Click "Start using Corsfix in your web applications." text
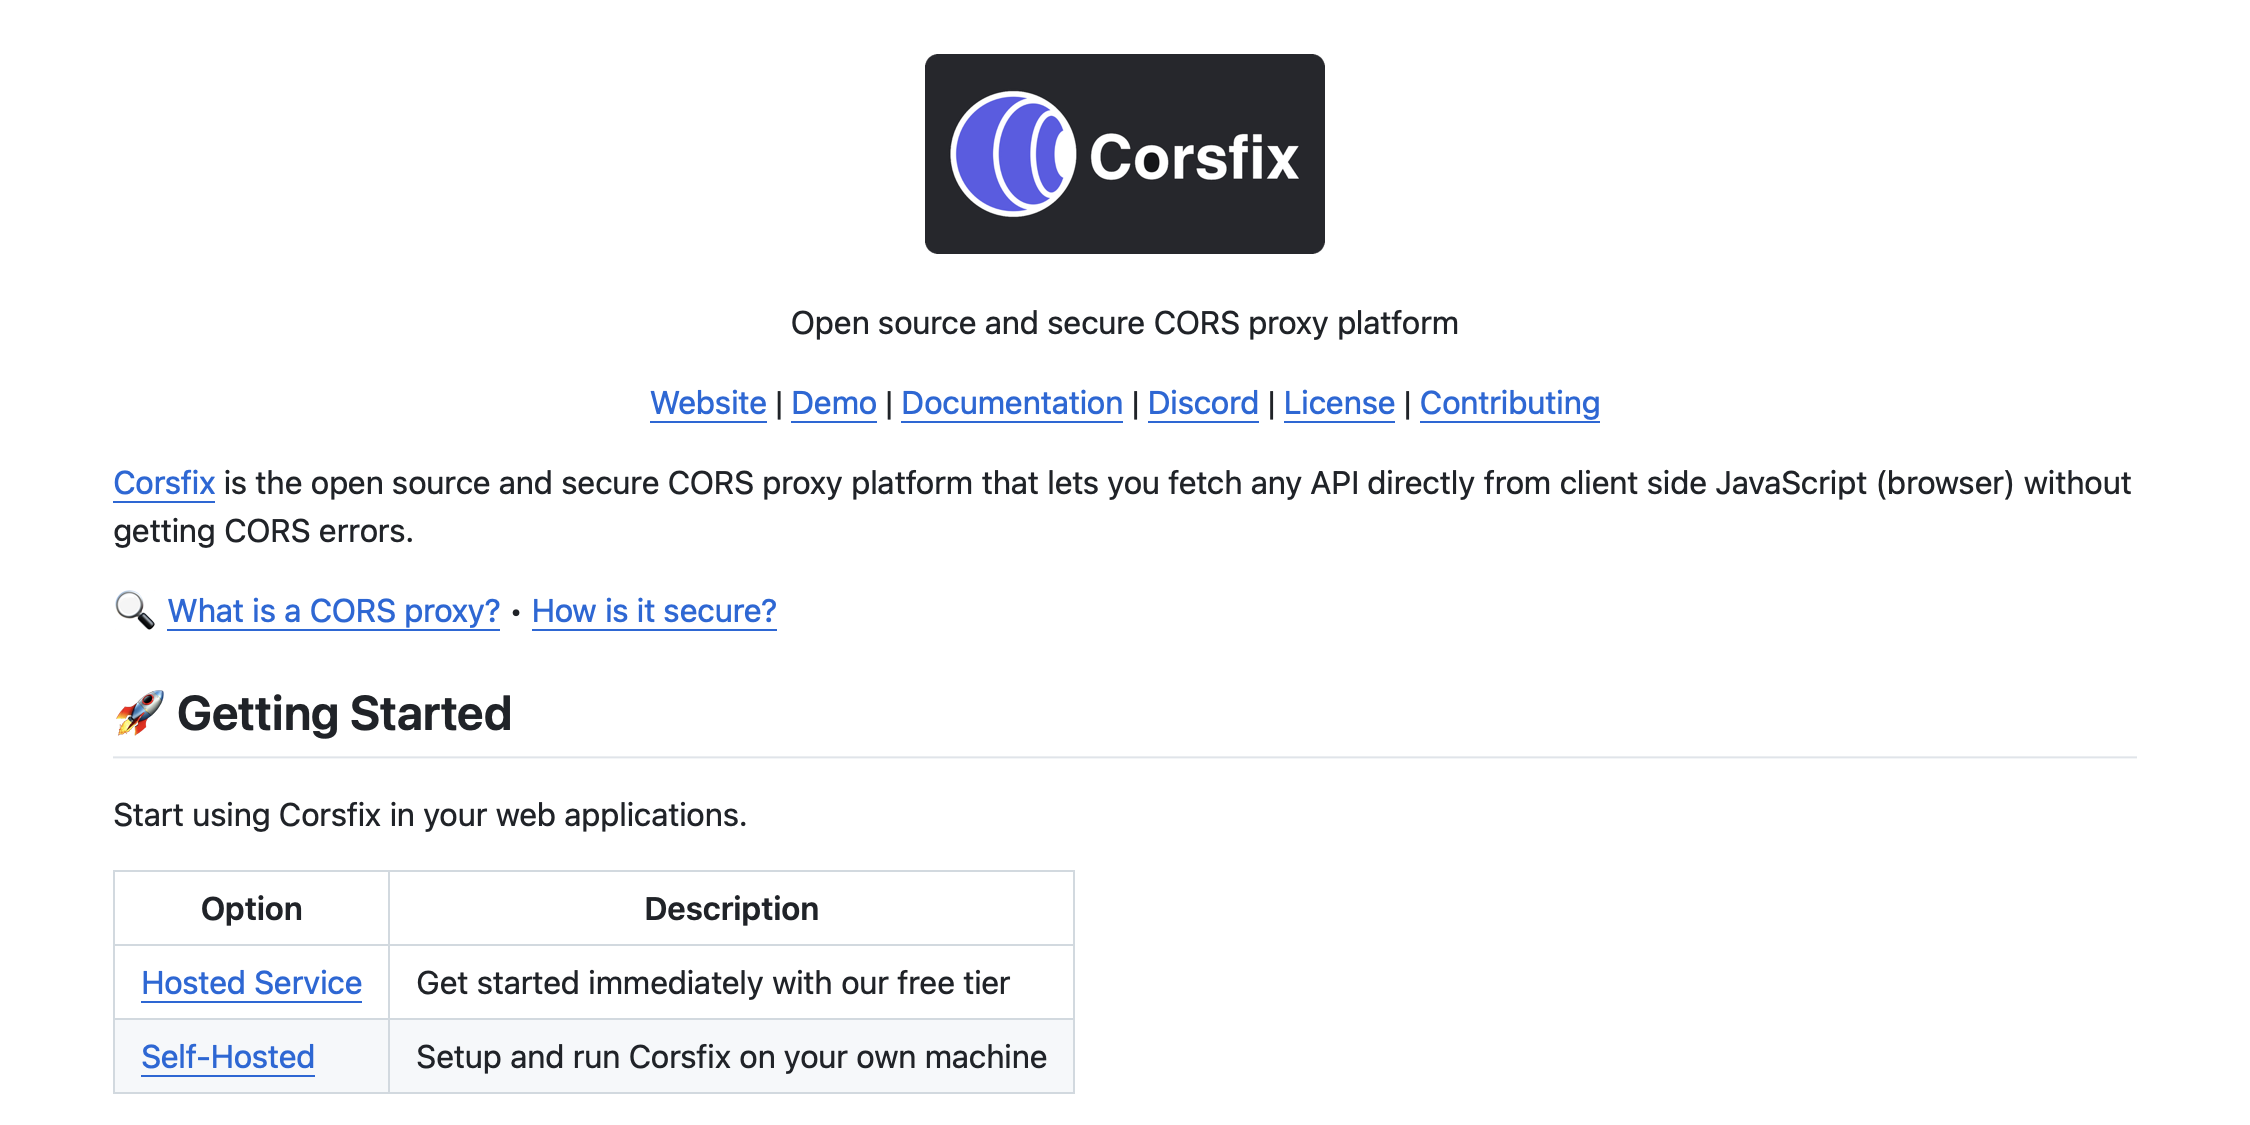 click(x=430, y=815)
